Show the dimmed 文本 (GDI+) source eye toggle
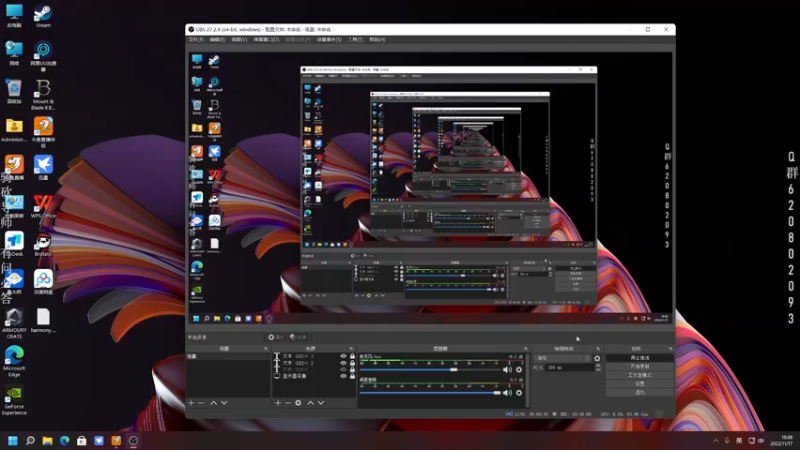800x450 pixels. [343, 369]
